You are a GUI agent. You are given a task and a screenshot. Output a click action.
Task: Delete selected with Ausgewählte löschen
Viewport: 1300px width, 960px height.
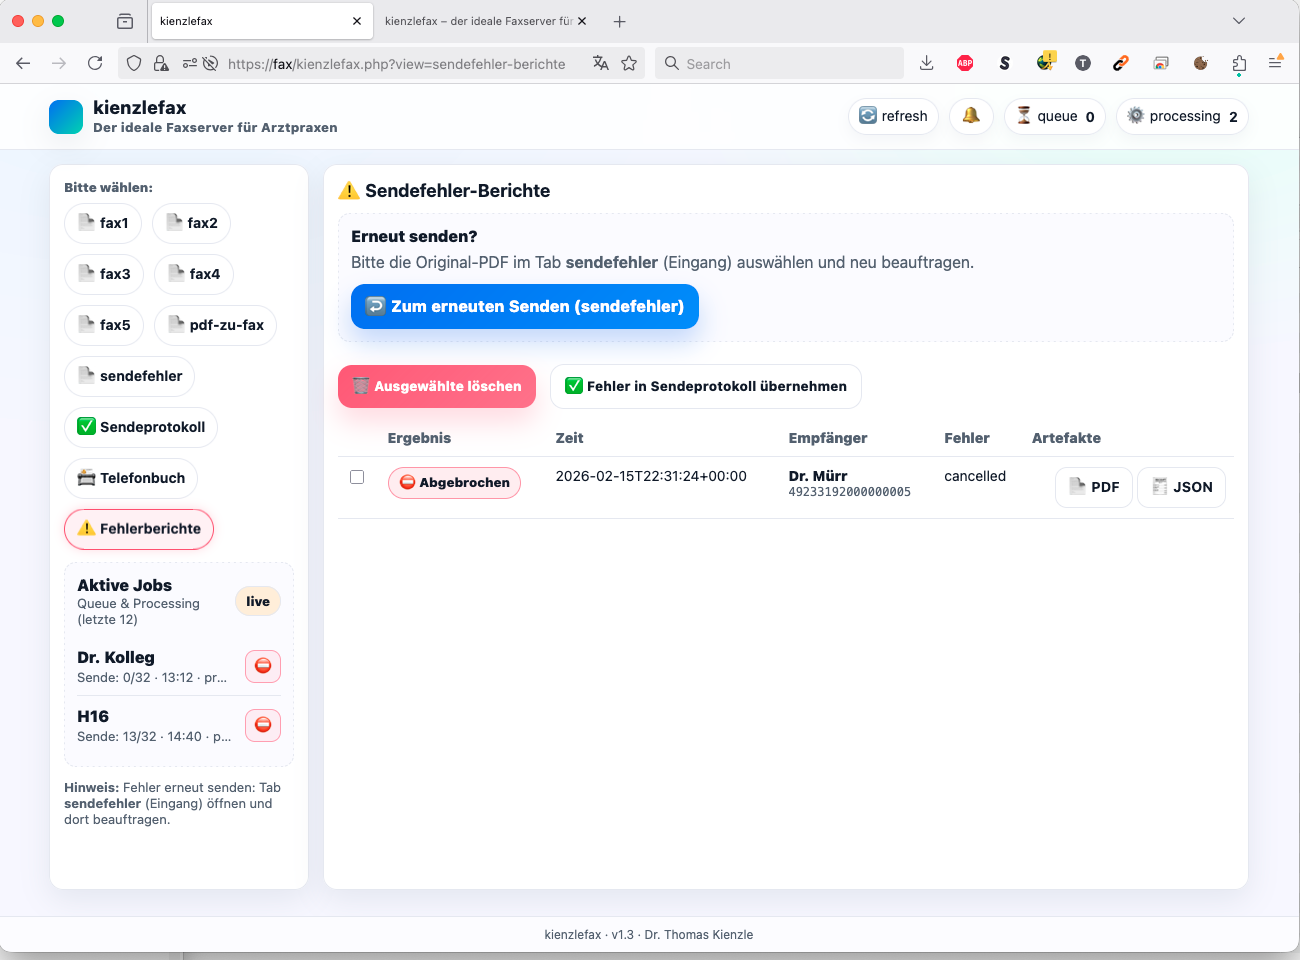[437, 386]
